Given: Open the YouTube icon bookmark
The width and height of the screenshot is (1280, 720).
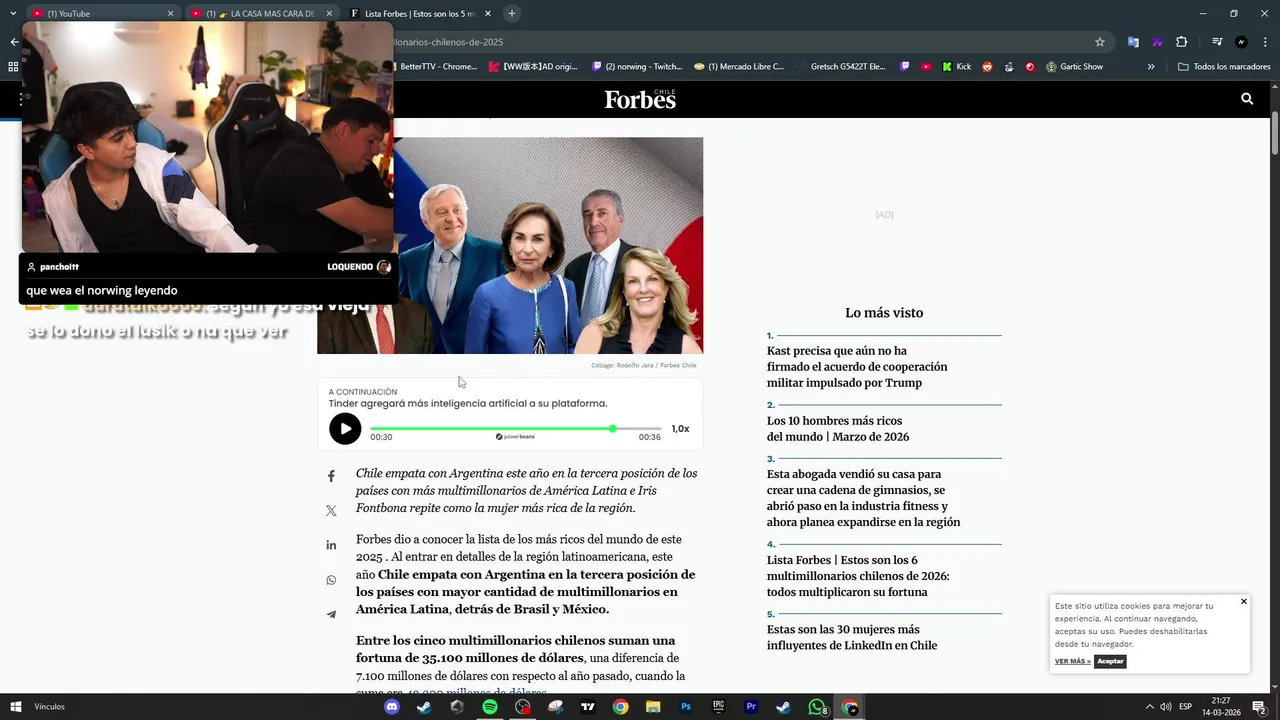Looking at the screenshot, I should pos(926,67).
